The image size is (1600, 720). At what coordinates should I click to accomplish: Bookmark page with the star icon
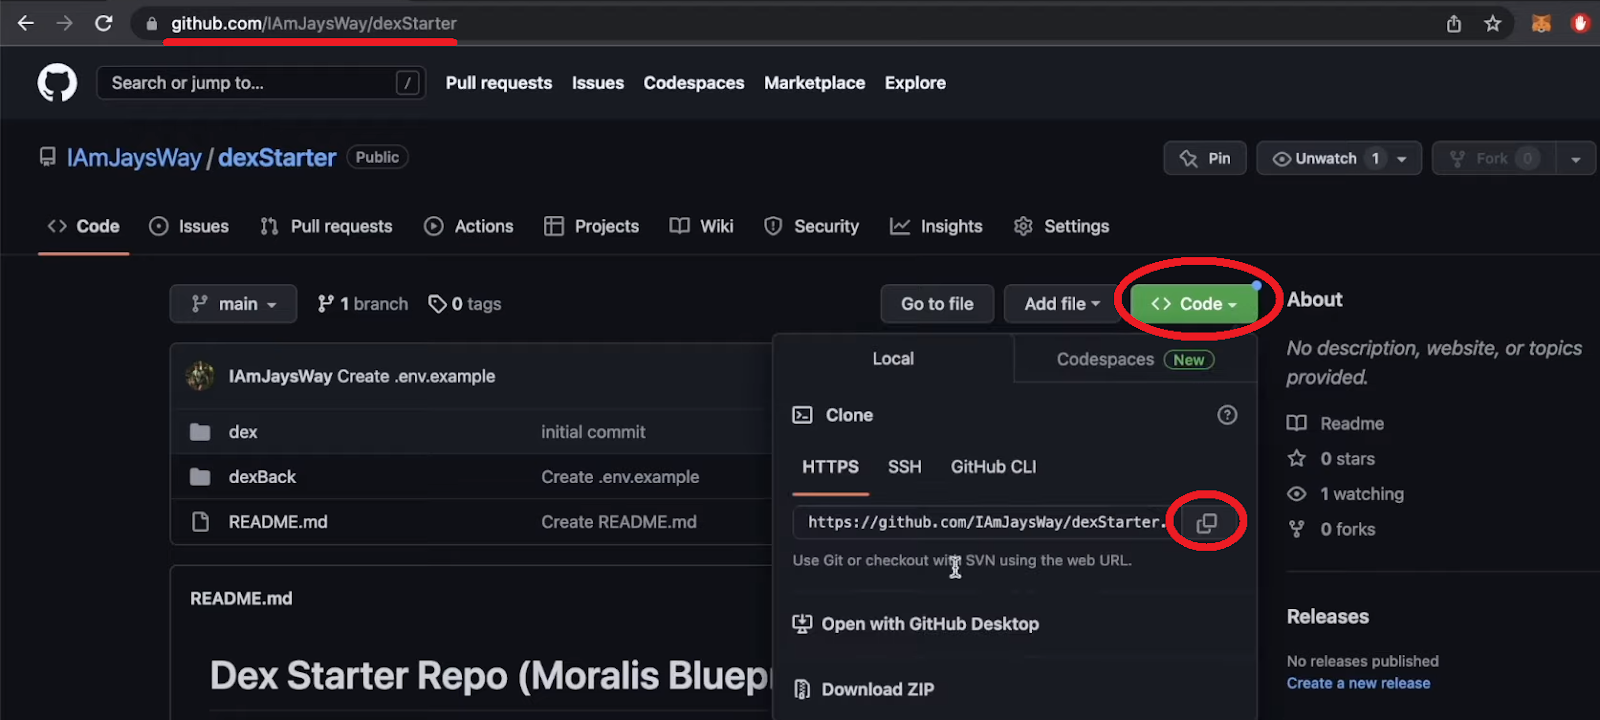click(x=1492, y=23)
